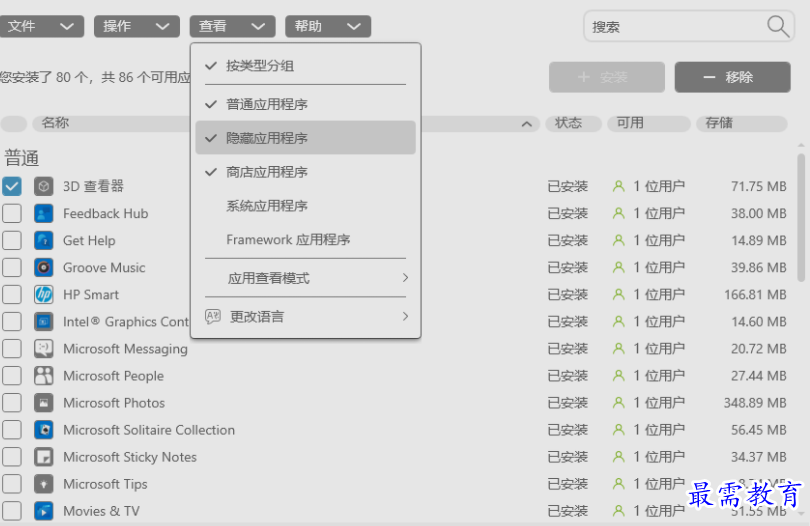Click the Microsoft Messaging app icon
Image resolution: width=810 pixels, height=526 pixels.
[x=43, y=349]
